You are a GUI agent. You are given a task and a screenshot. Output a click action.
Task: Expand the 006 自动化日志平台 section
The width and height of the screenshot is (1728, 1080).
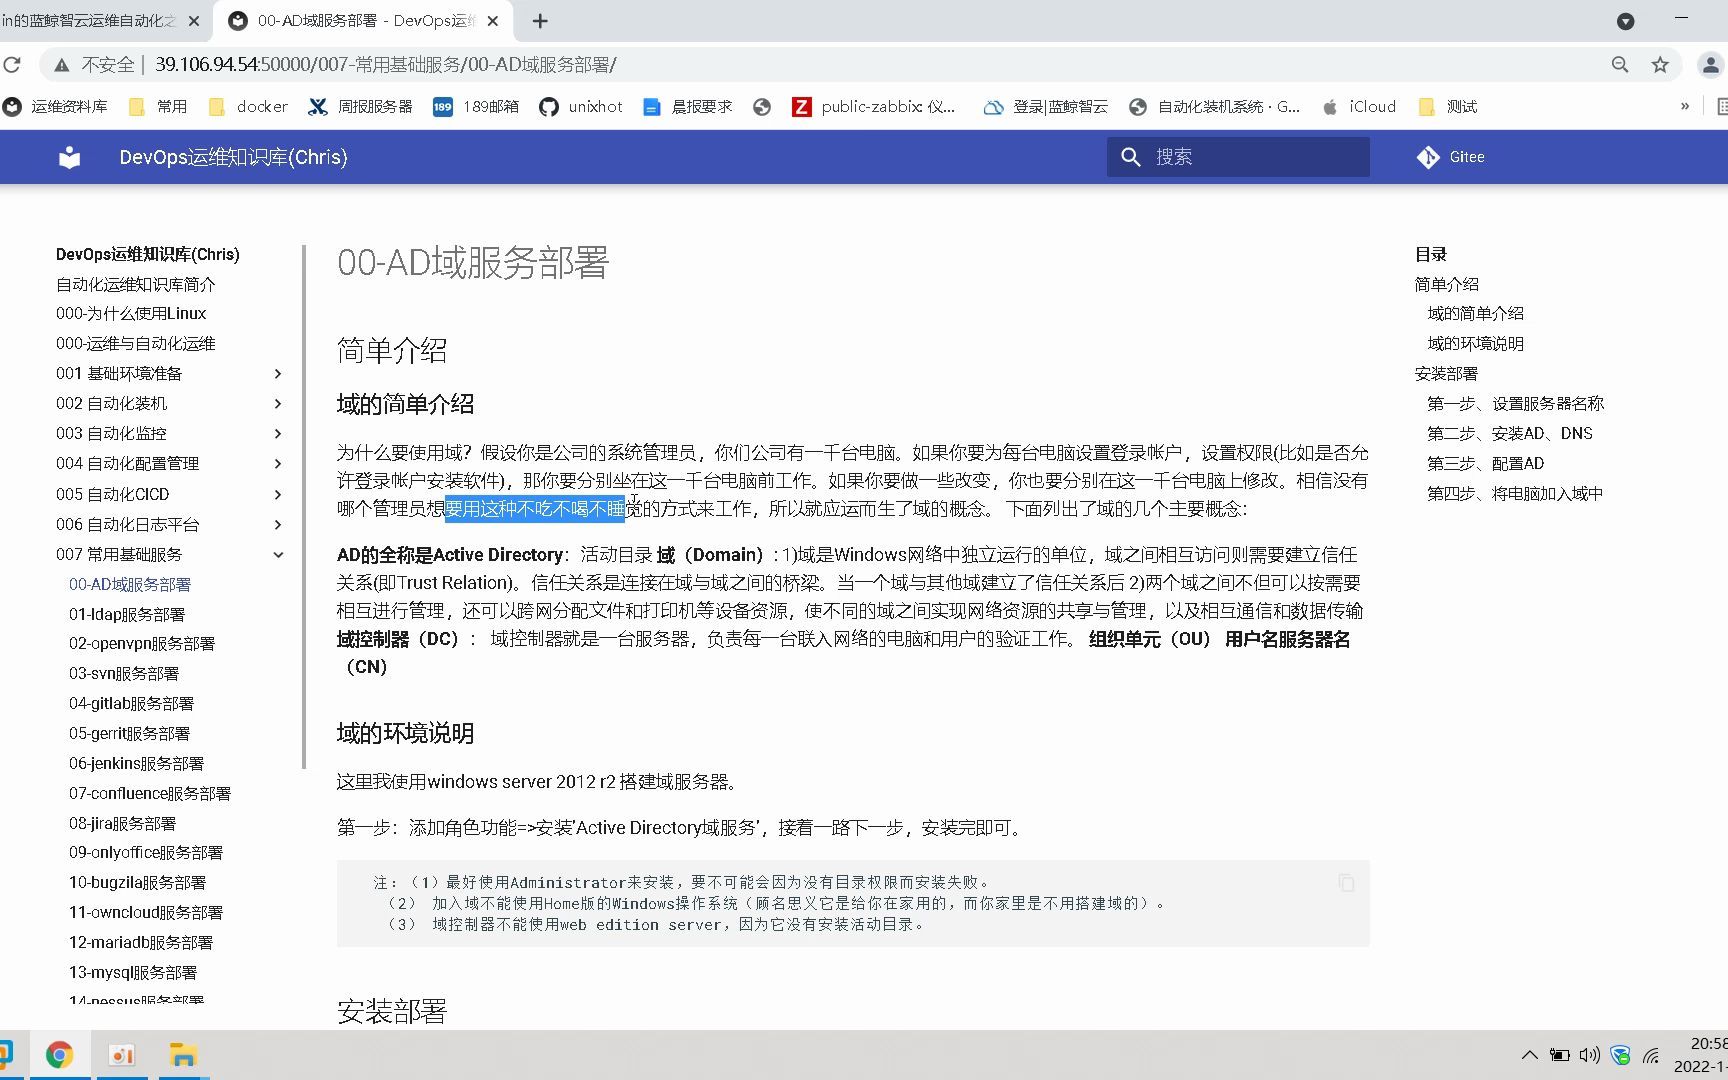coord(278,525)
